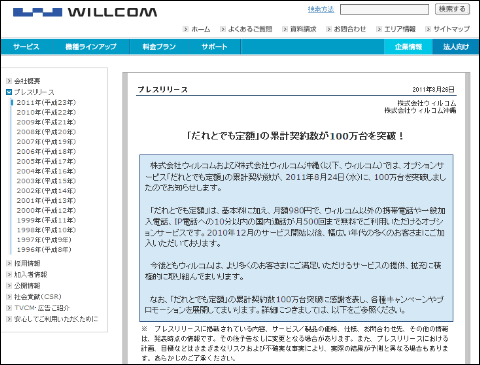Viewport: 480px width, 365px height.
Task: Focus the search input field
Action: click(x=384, y=9)
